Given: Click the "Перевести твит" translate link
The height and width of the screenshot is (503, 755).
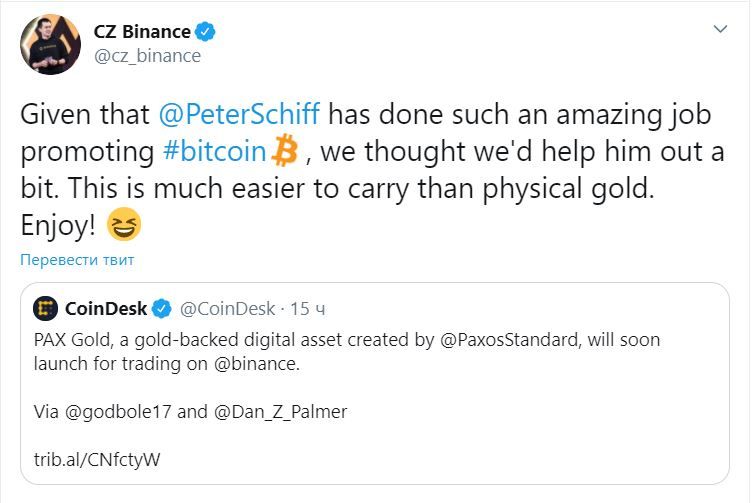Looking at the screenshot, I should coord(77,260).
